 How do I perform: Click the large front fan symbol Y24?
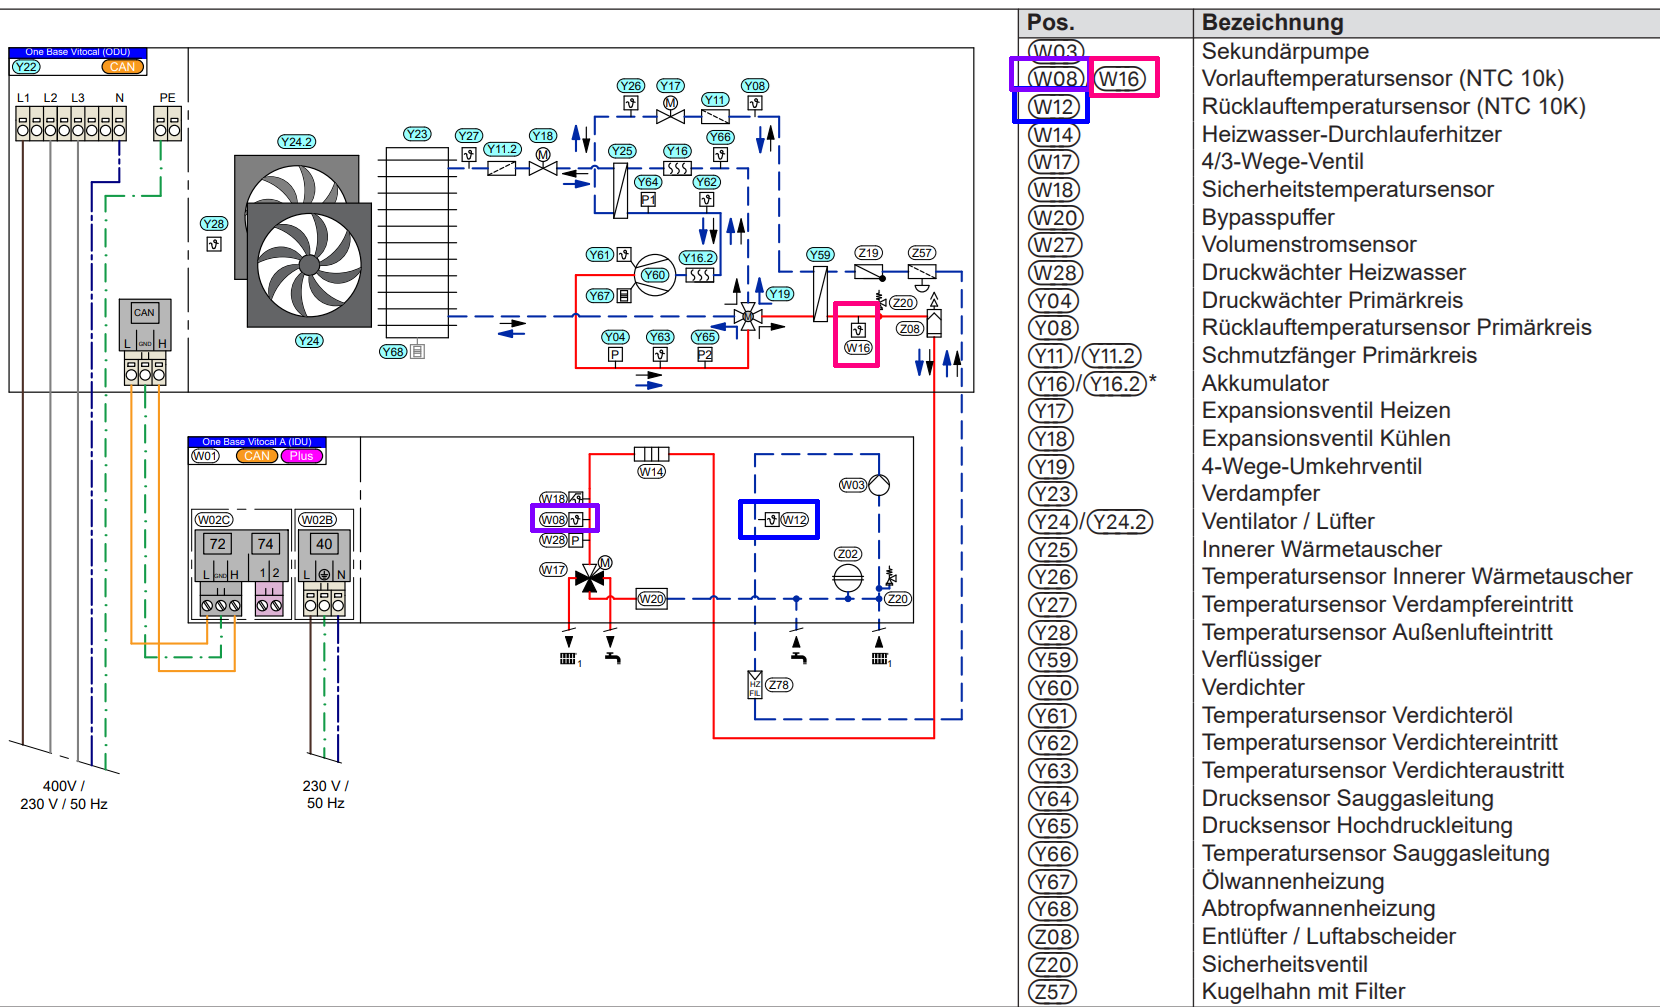309,265
